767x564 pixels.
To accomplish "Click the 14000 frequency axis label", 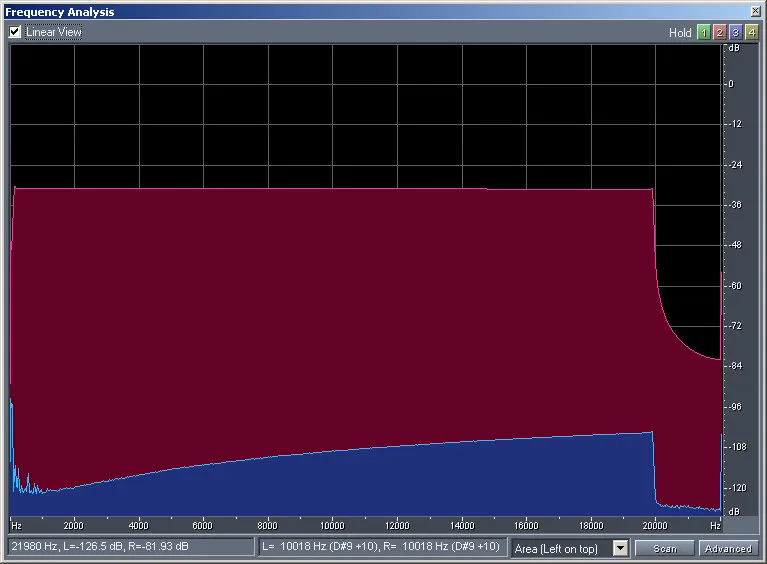I will 462,526.
